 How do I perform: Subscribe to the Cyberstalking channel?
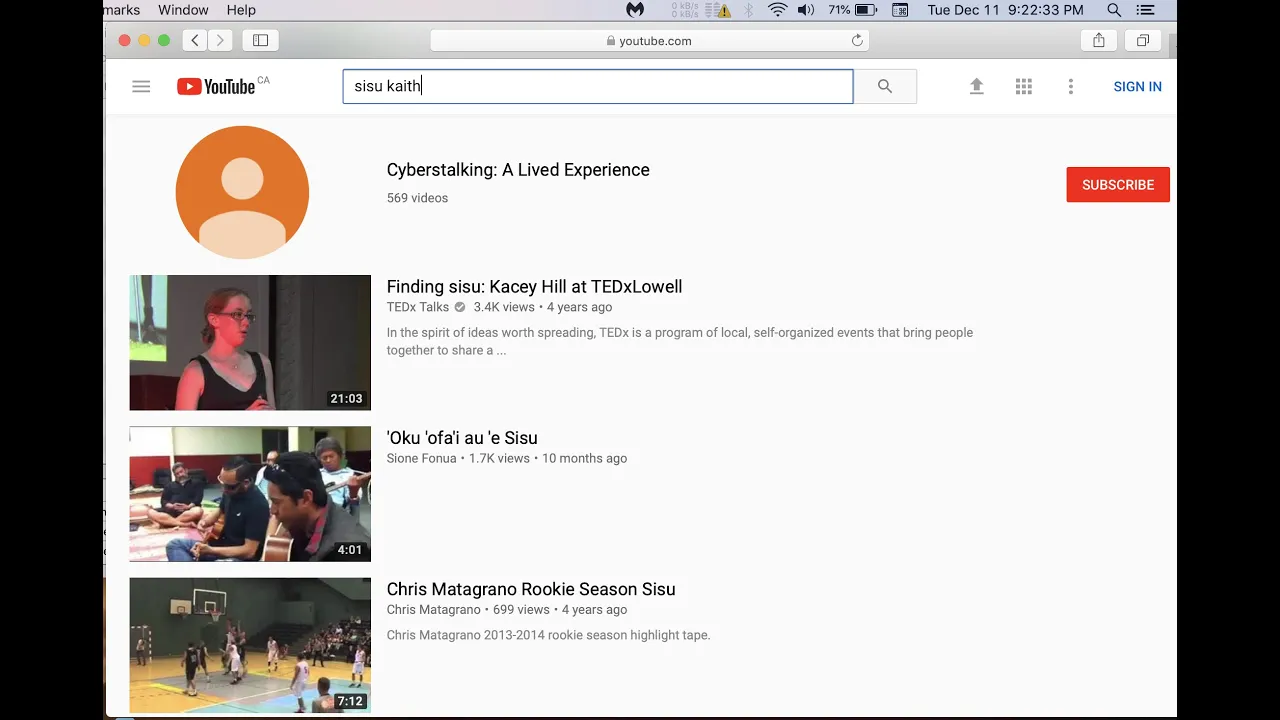(1118, 185)
